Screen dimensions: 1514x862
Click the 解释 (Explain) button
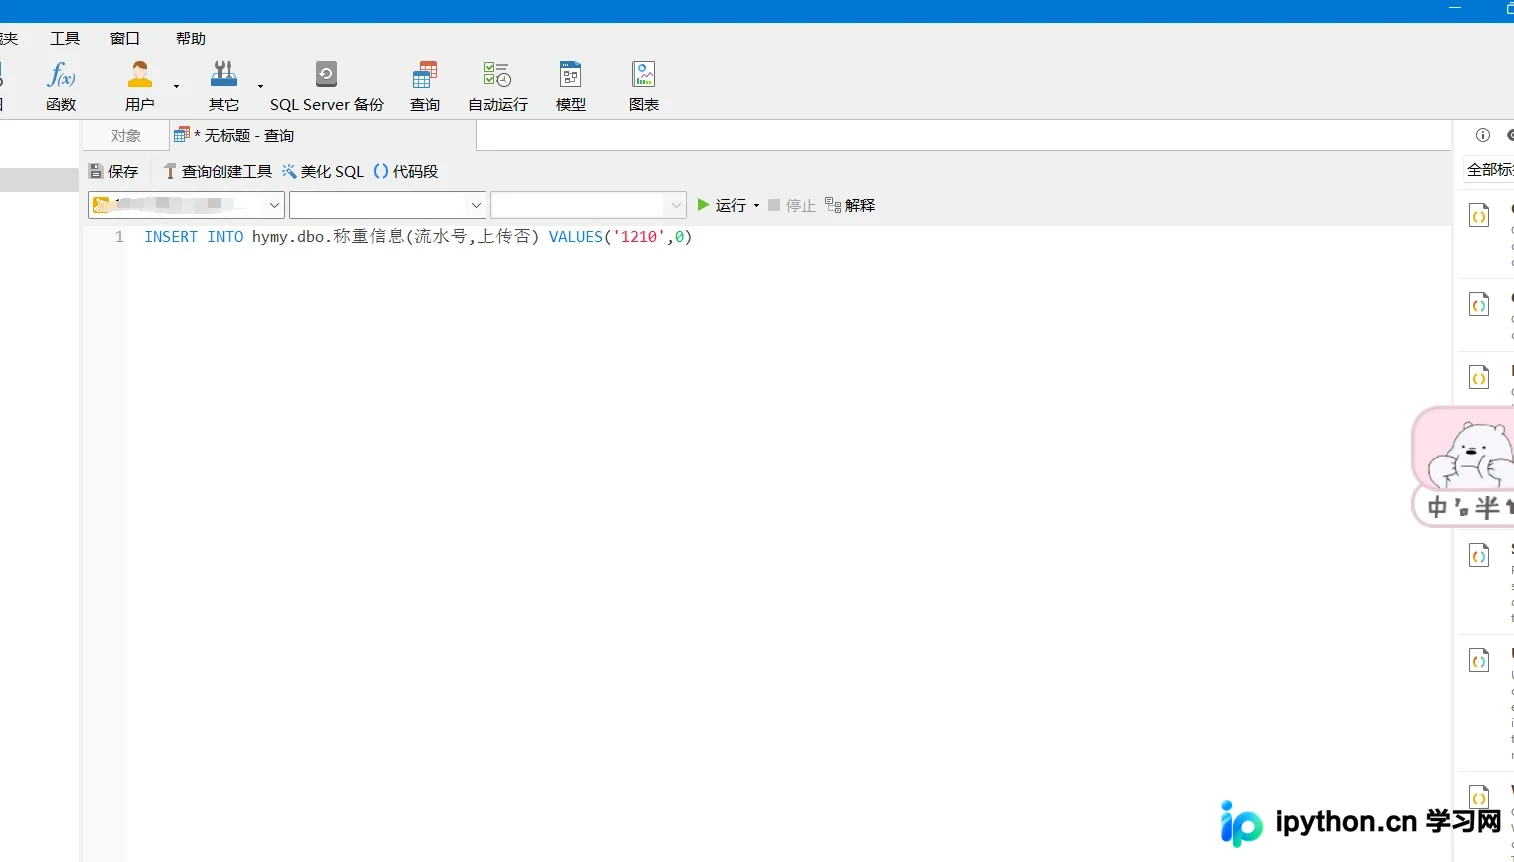pos(850,205)
